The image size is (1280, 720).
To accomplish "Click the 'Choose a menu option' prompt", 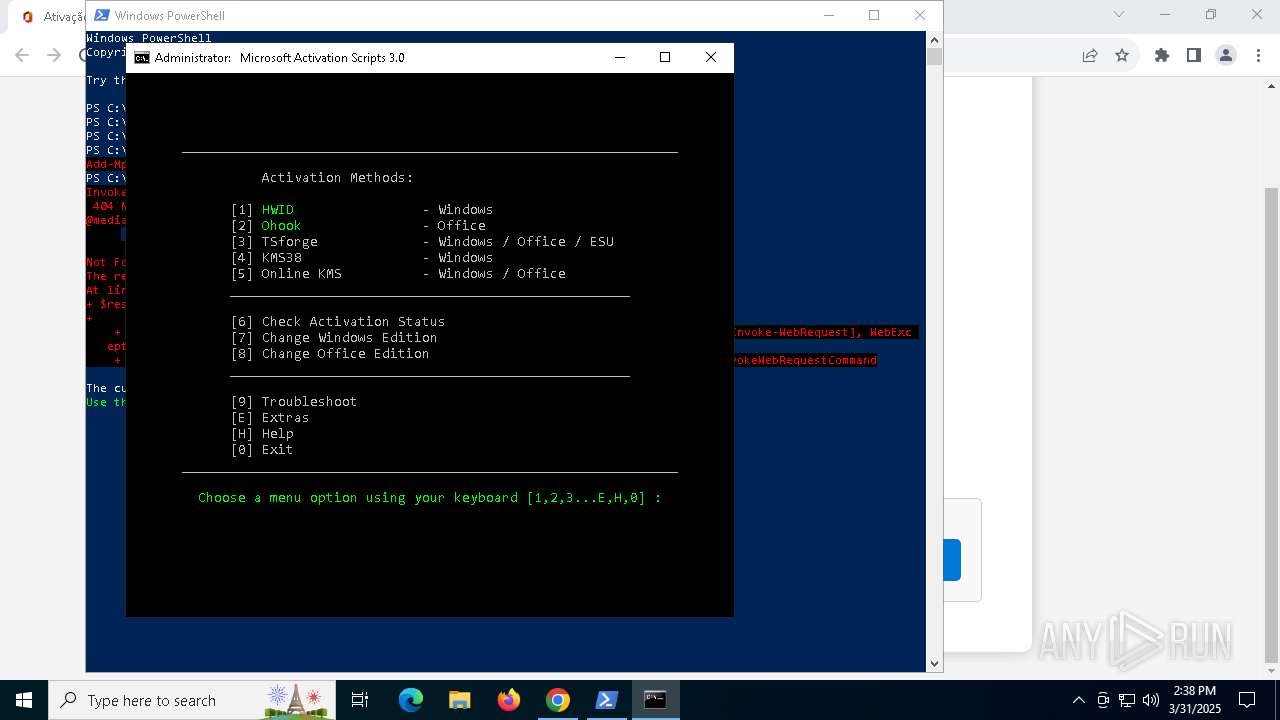I will (430, 498).
